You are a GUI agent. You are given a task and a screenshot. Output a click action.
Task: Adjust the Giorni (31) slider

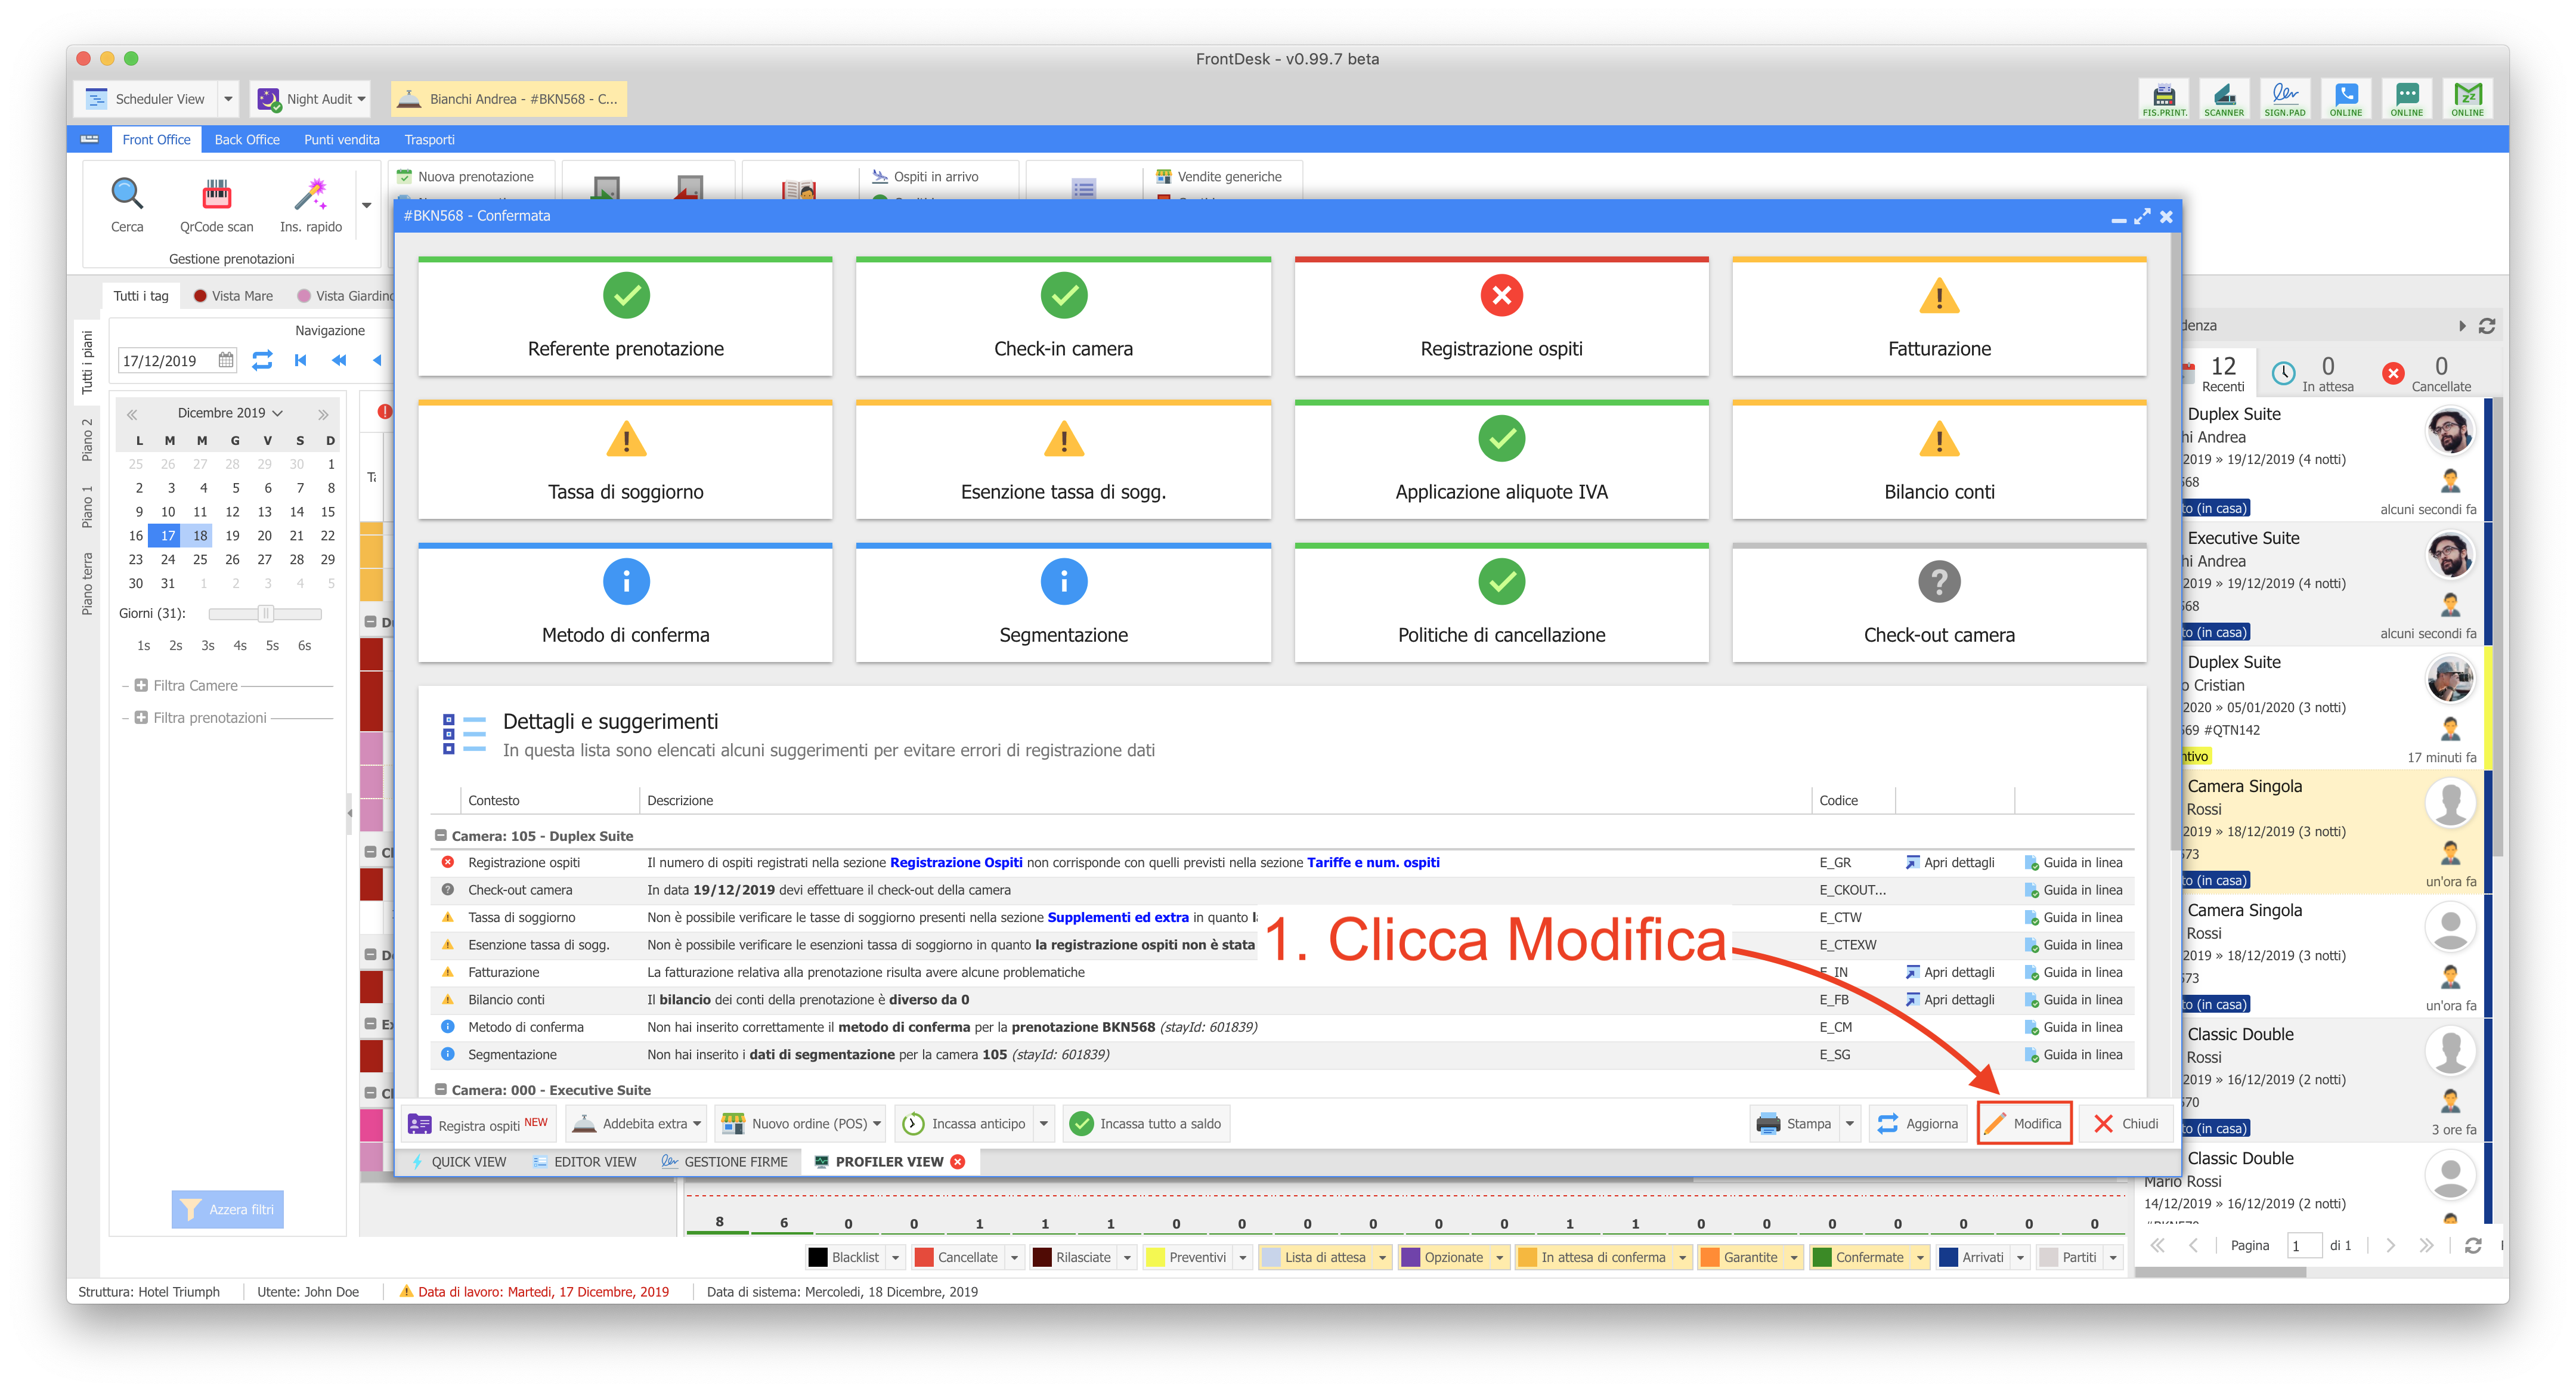click(265, 614)
